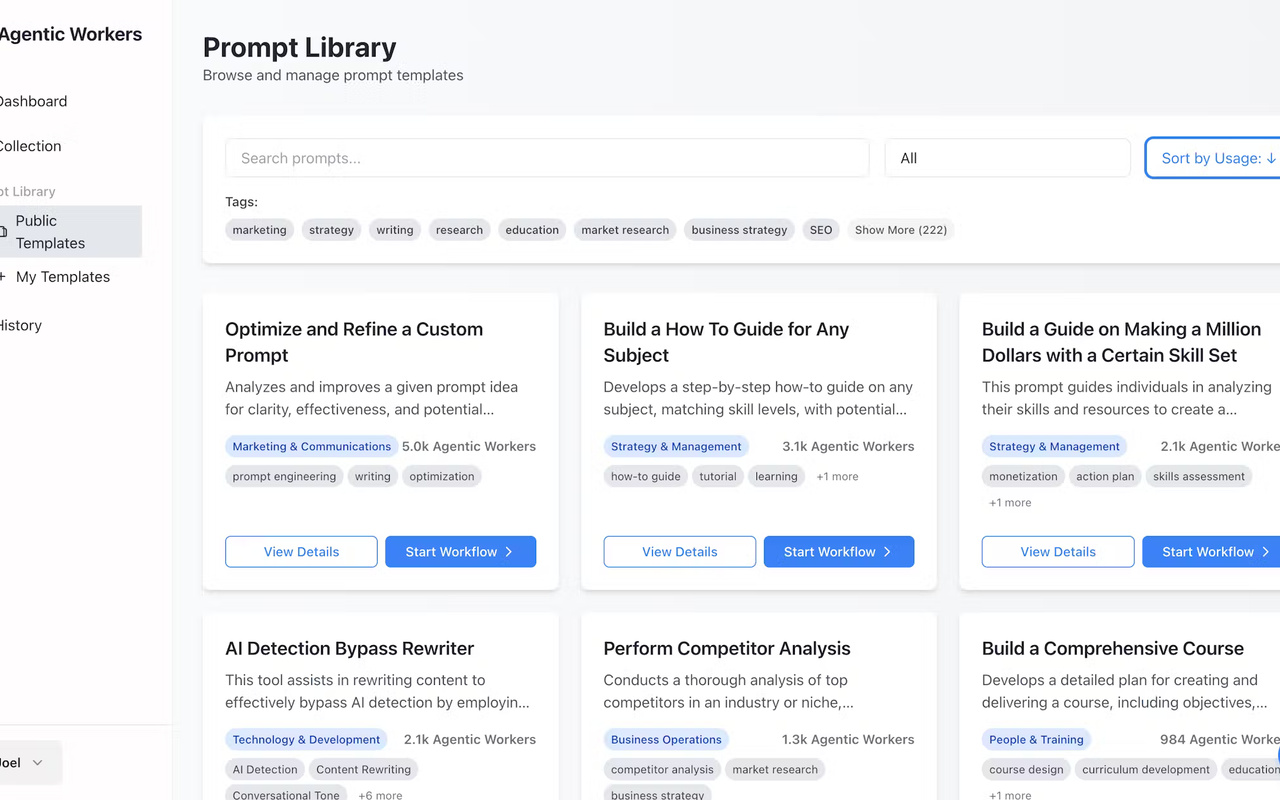Show More tags (222)
1280x800 pixels.
[x=900, y=230]
